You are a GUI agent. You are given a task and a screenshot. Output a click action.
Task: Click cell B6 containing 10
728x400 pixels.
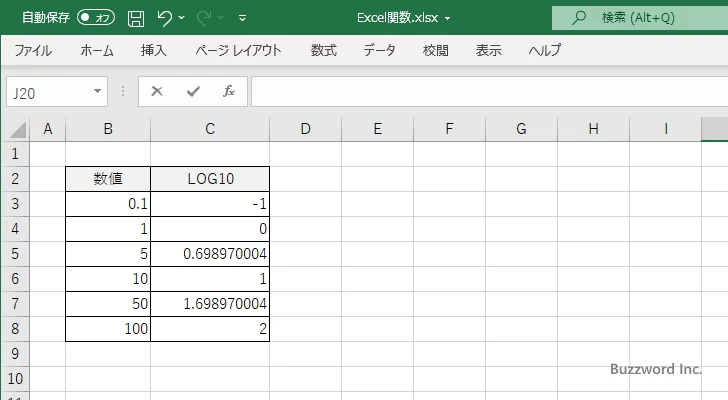pyautogui.click(x=108, y=279)
